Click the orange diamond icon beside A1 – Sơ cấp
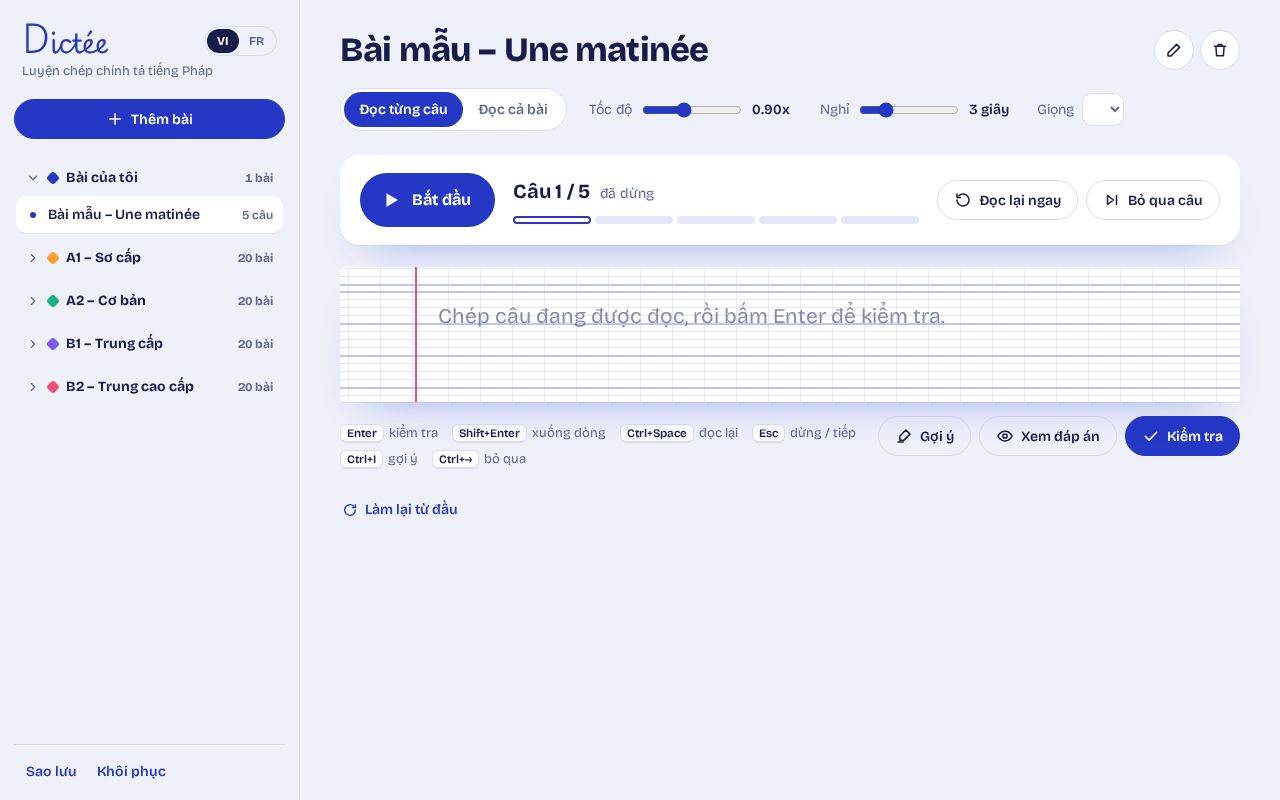The width and height of the screenshot is (1280, 800). point(53,258)
